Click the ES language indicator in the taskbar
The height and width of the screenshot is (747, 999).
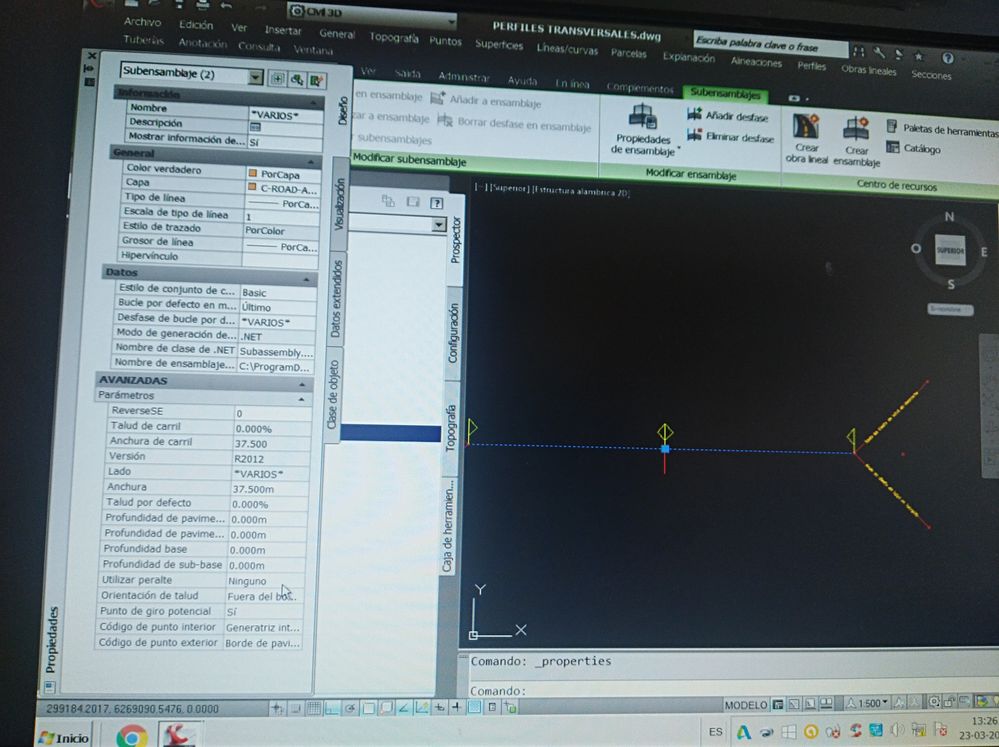tap(715, 731)
